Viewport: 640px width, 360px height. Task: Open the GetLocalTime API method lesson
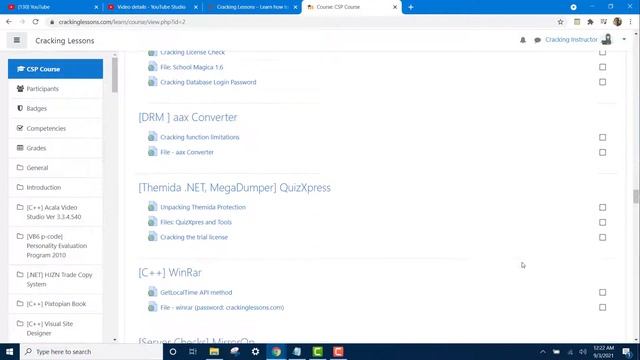(x=196, y=292)
